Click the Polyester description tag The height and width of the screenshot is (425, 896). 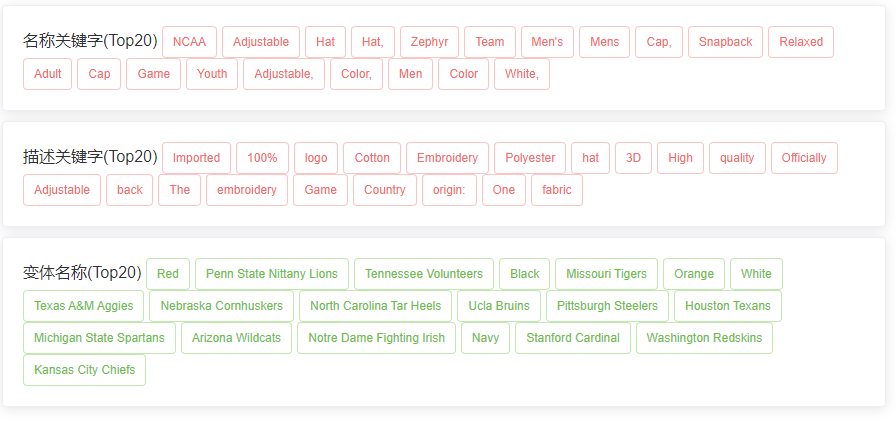(530, 158)
